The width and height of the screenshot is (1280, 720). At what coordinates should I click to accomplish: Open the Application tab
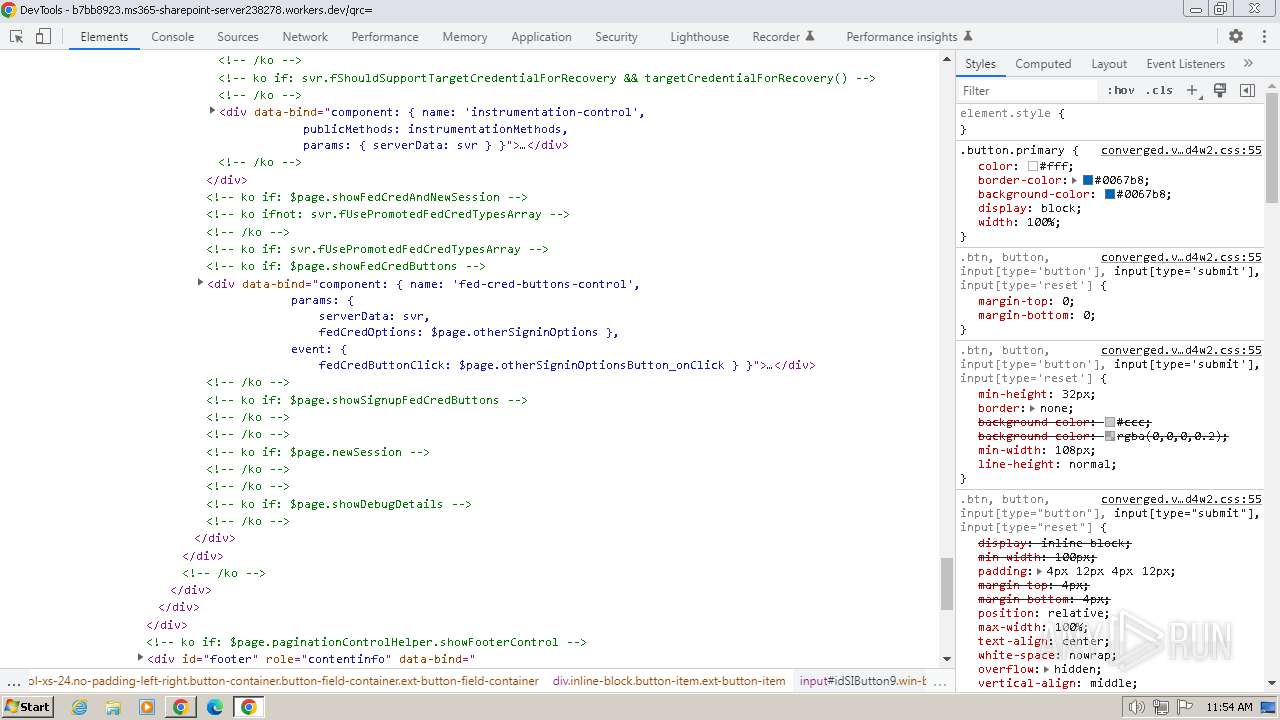coord(541,36)
